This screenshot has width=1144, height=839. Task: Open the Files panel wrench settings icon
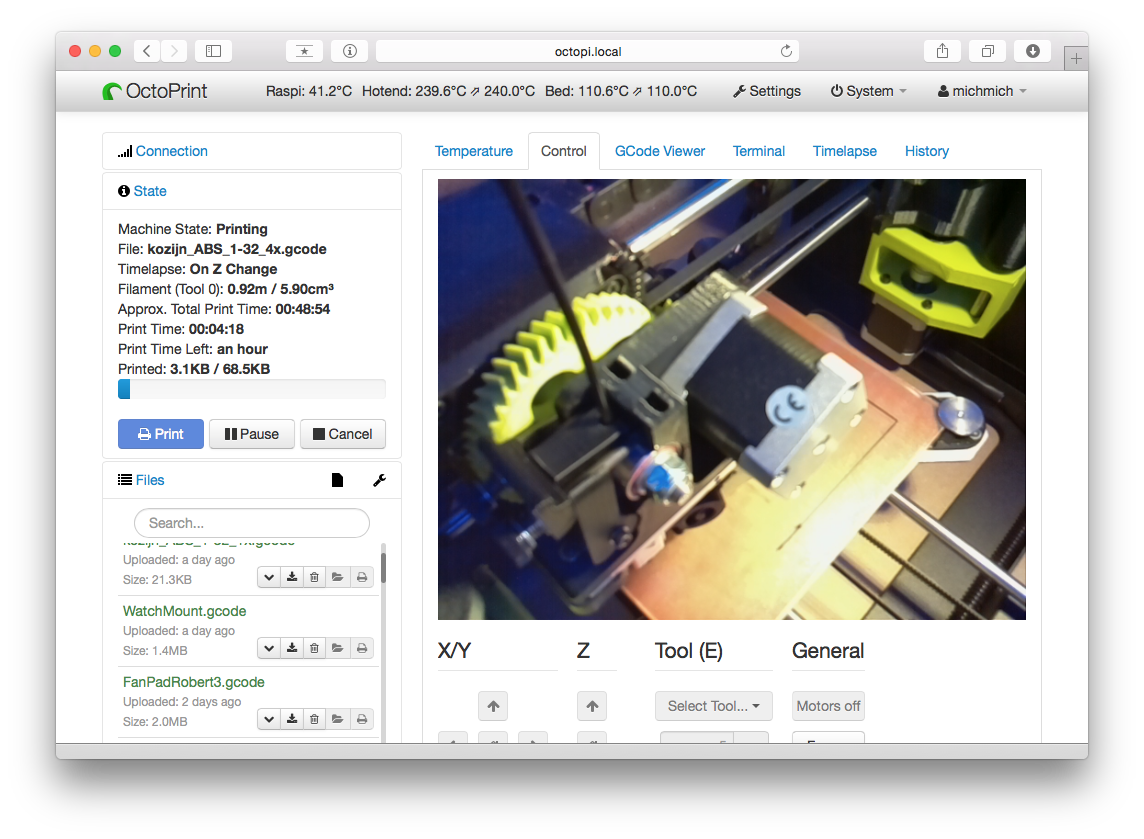point(379,480)
